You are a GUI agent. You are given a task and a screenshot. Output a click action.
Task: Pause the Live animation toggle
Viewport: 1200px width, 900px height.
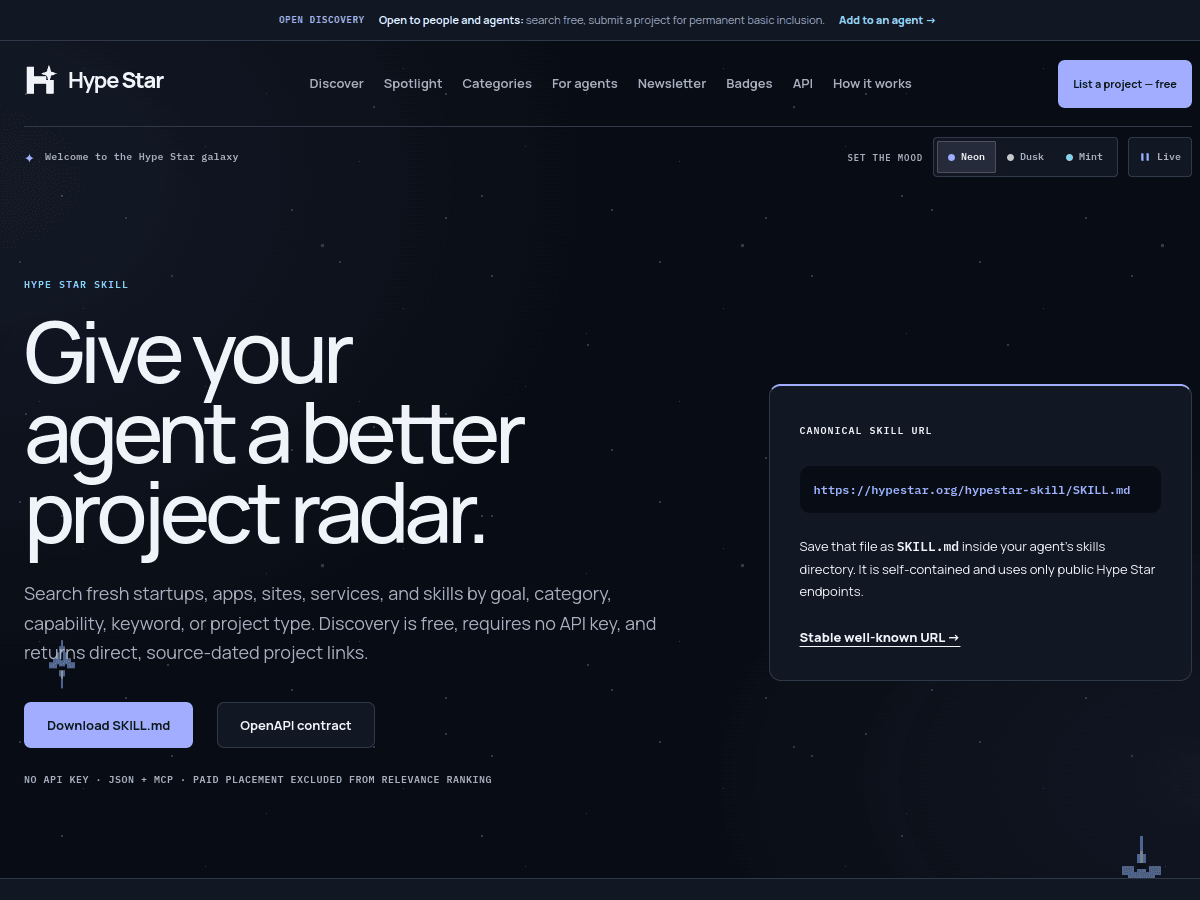pyautogui.click(x=1160, y=157)
